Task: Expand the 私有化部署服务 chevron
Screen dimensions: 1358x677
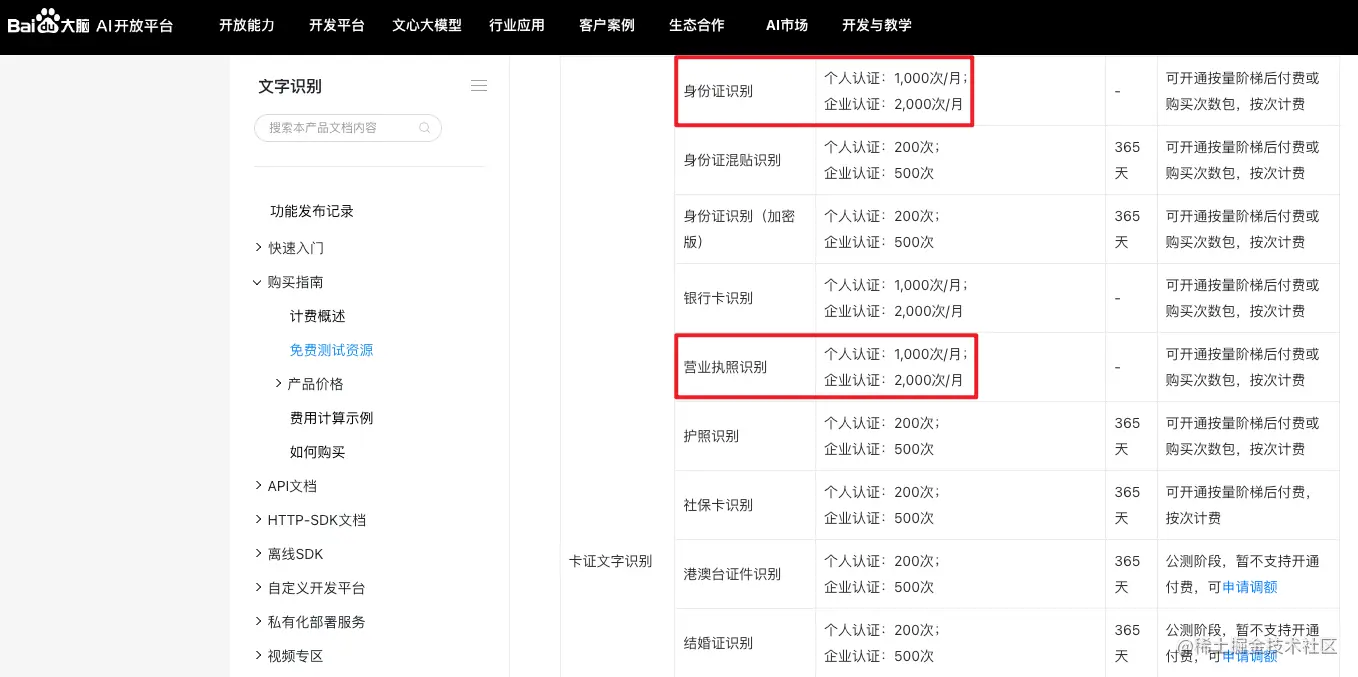Action: coord(258,621)
